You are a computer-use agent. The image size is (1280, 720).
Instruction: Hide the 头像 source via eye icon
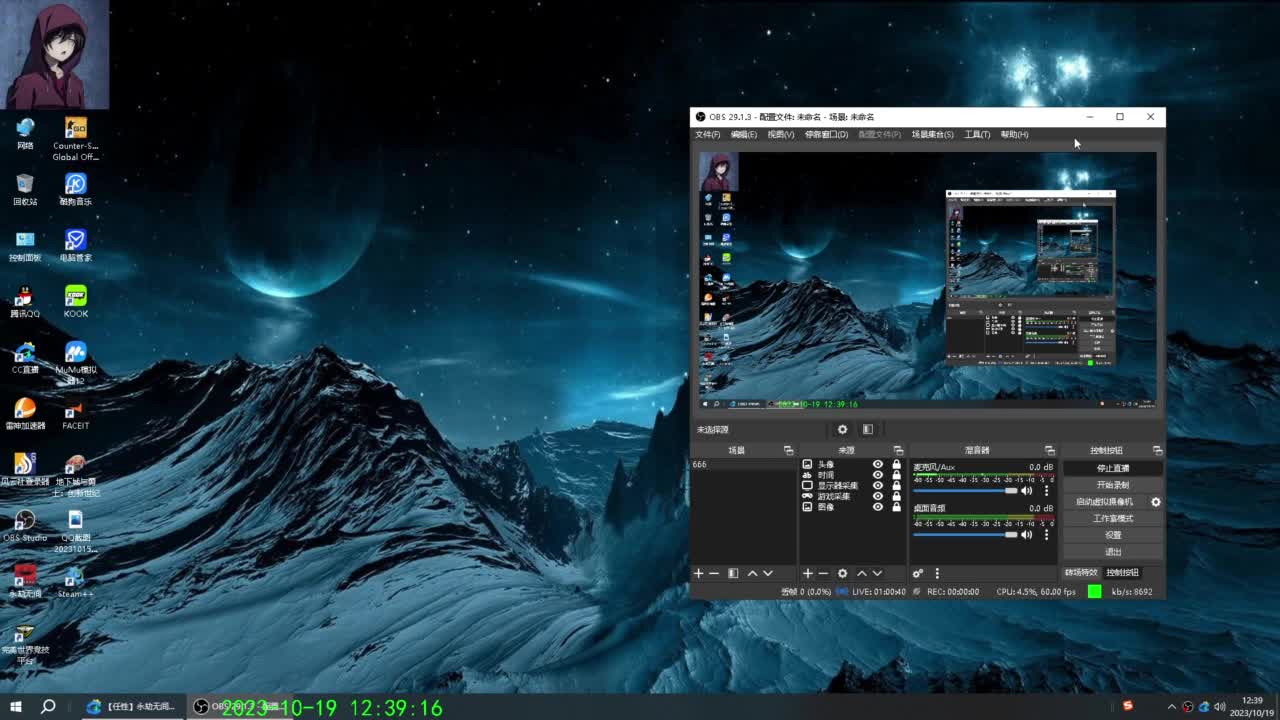point(878,465)
